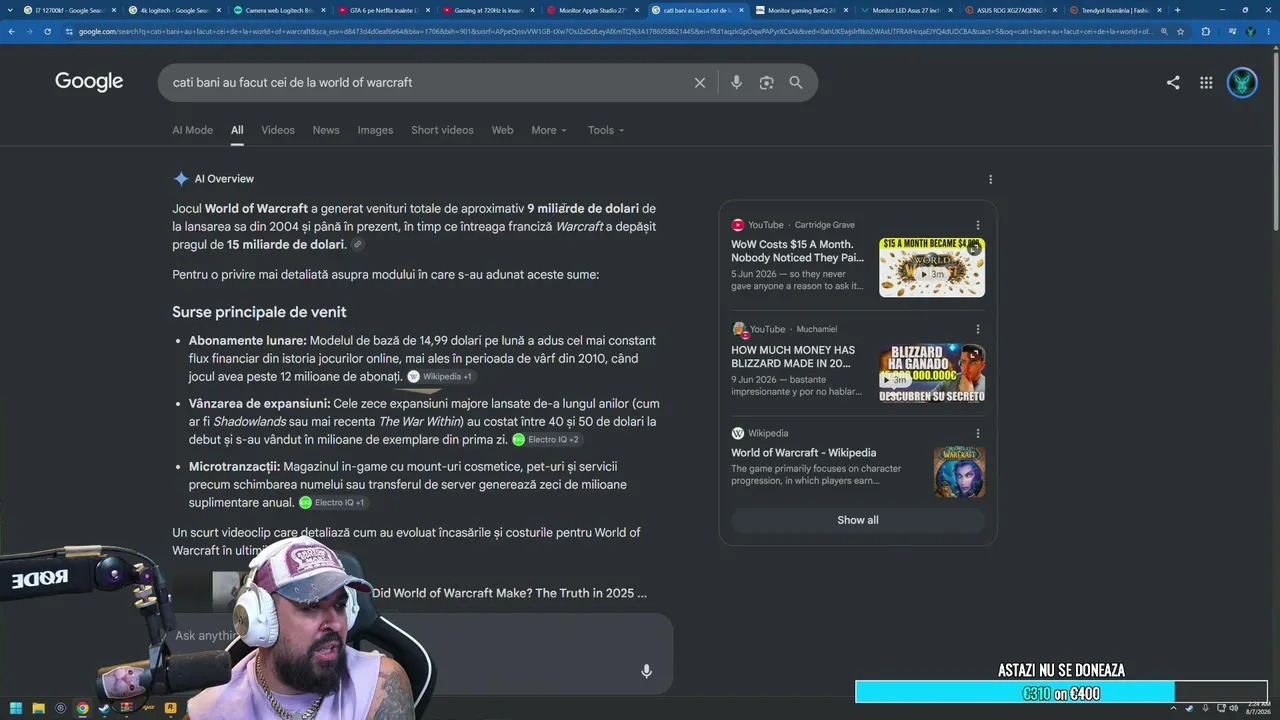Open the Wikipedia +1 source chip
1280x720 pixels.
pyautogui.click(x=440, y=377)
